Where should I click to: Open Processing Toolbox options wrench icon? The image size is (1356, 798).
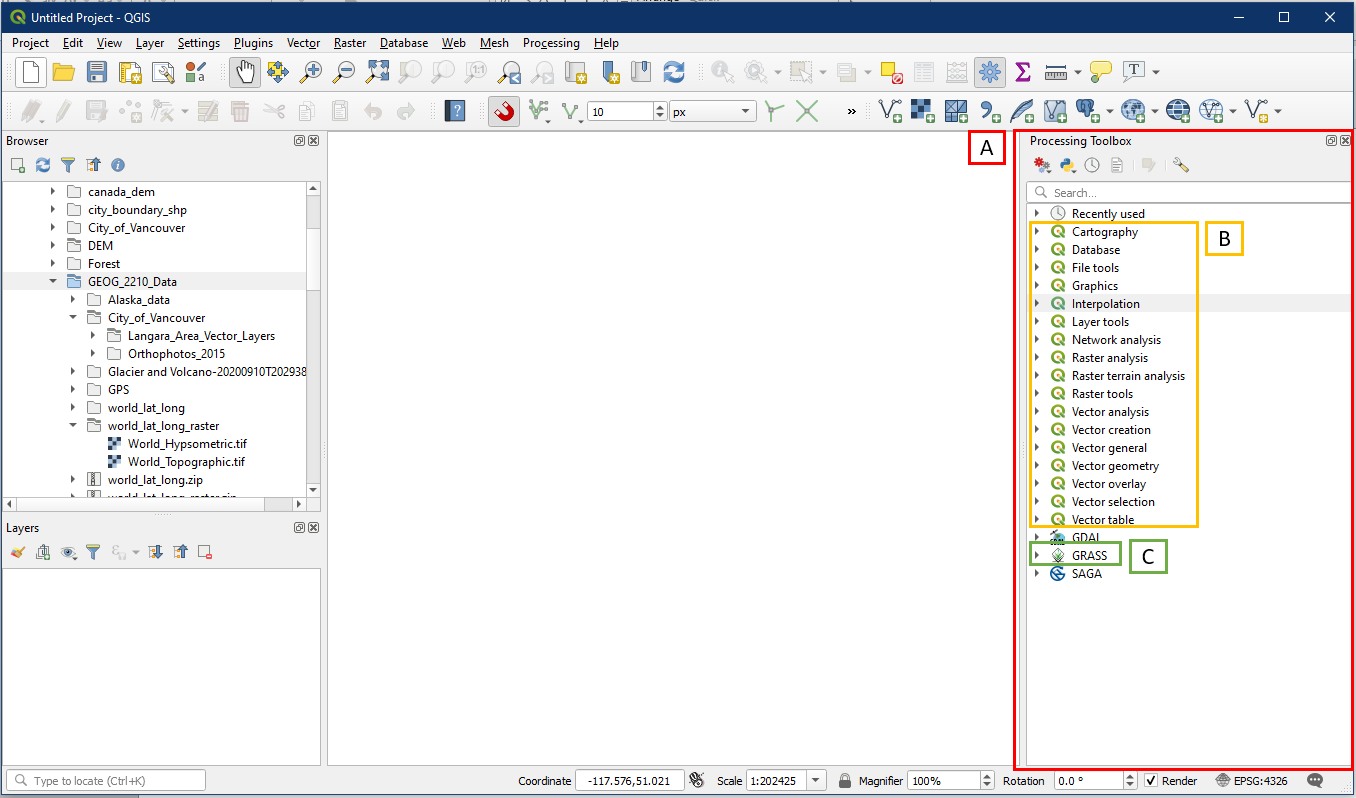click(1181, 165)
